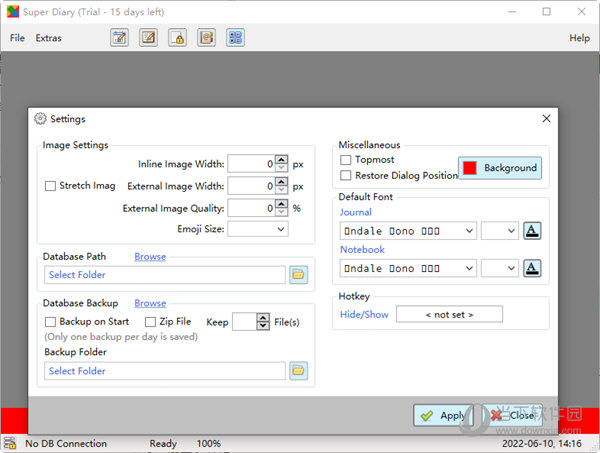Open the Journal editor toolbar icon
This screenshot has height=453, width=600.
click(x=119, y=38)
